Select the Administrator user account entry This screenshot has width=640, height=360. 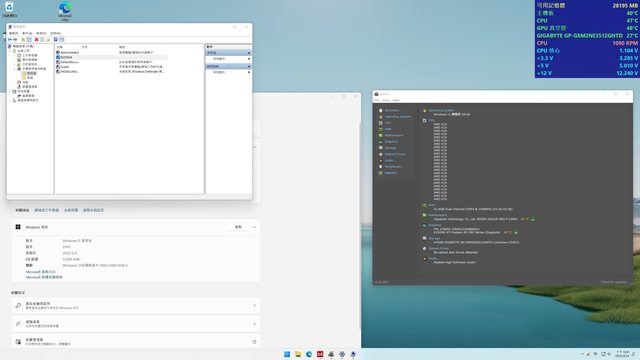click(69, 53)
